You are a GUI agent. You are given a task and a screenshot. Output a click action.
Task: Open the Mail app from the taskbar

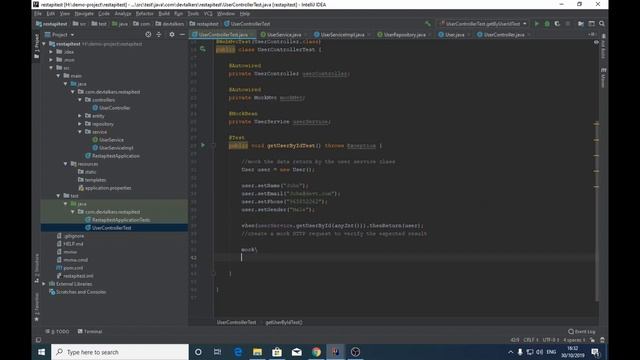pyautogui.click(x=297, y=352)
